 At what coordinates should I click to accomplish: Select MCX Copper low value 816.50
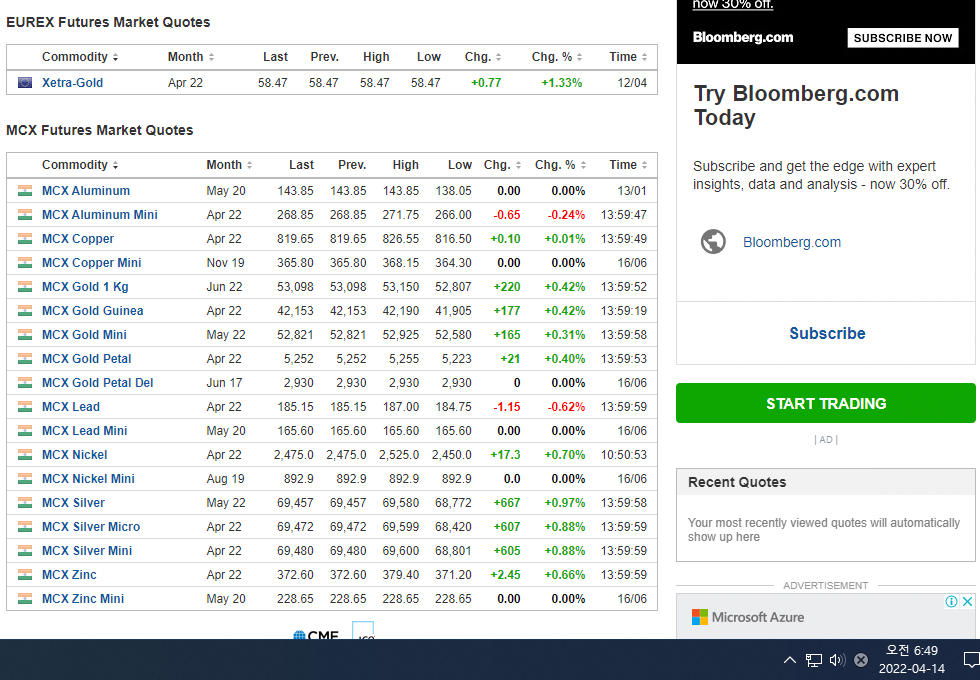(x=453, y=239)
